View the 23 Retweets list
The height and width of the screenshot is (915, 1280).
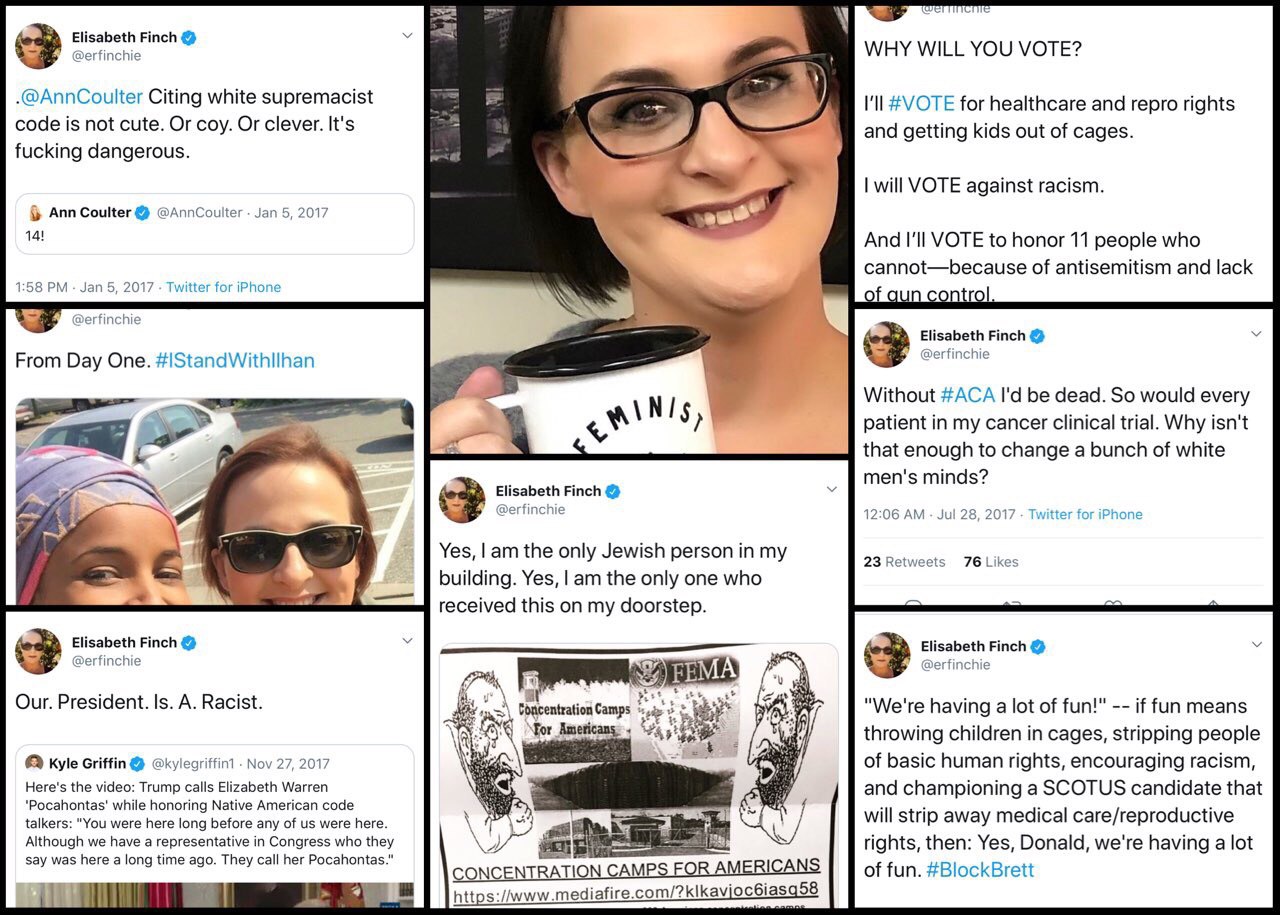pos(904,562)
